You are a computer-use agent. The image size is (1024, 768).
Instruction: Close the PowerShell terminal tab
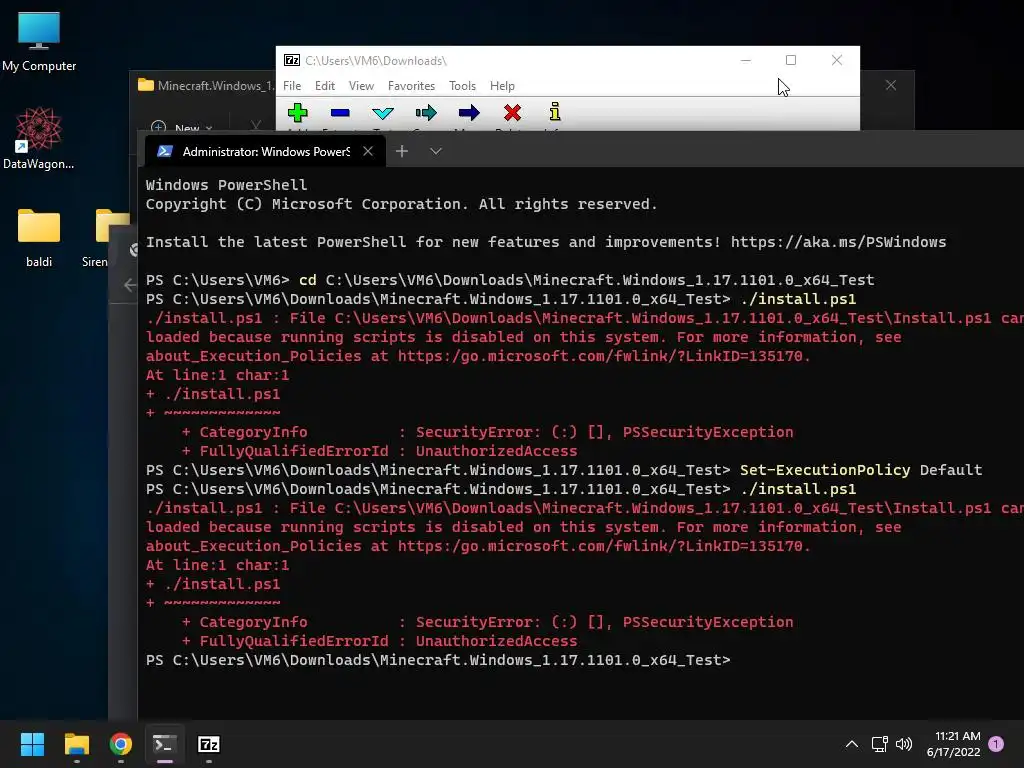tap(368, 152)
